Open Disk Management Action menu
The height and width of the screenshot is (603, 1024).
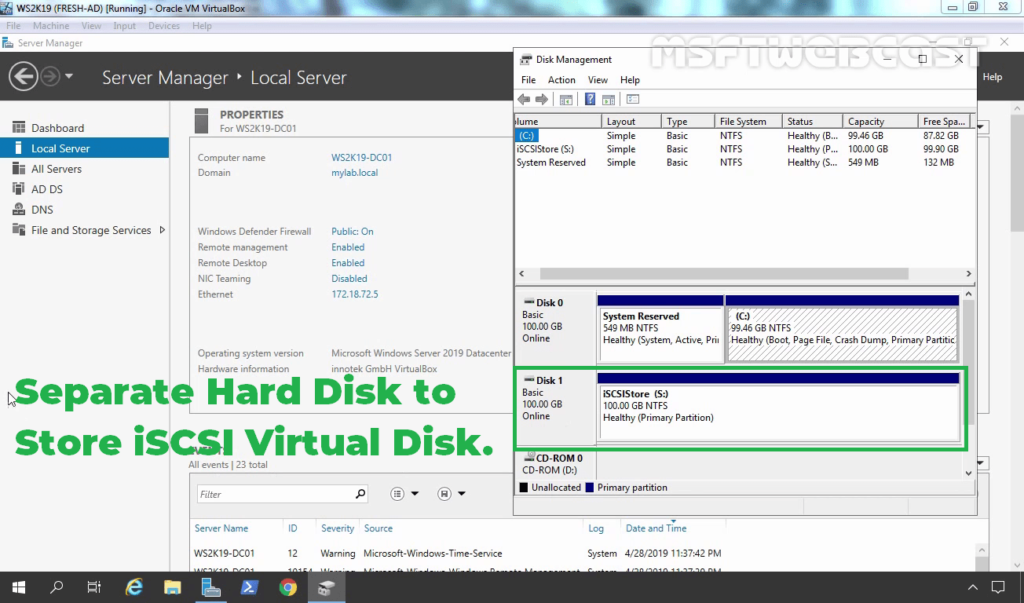pos(562,80)
